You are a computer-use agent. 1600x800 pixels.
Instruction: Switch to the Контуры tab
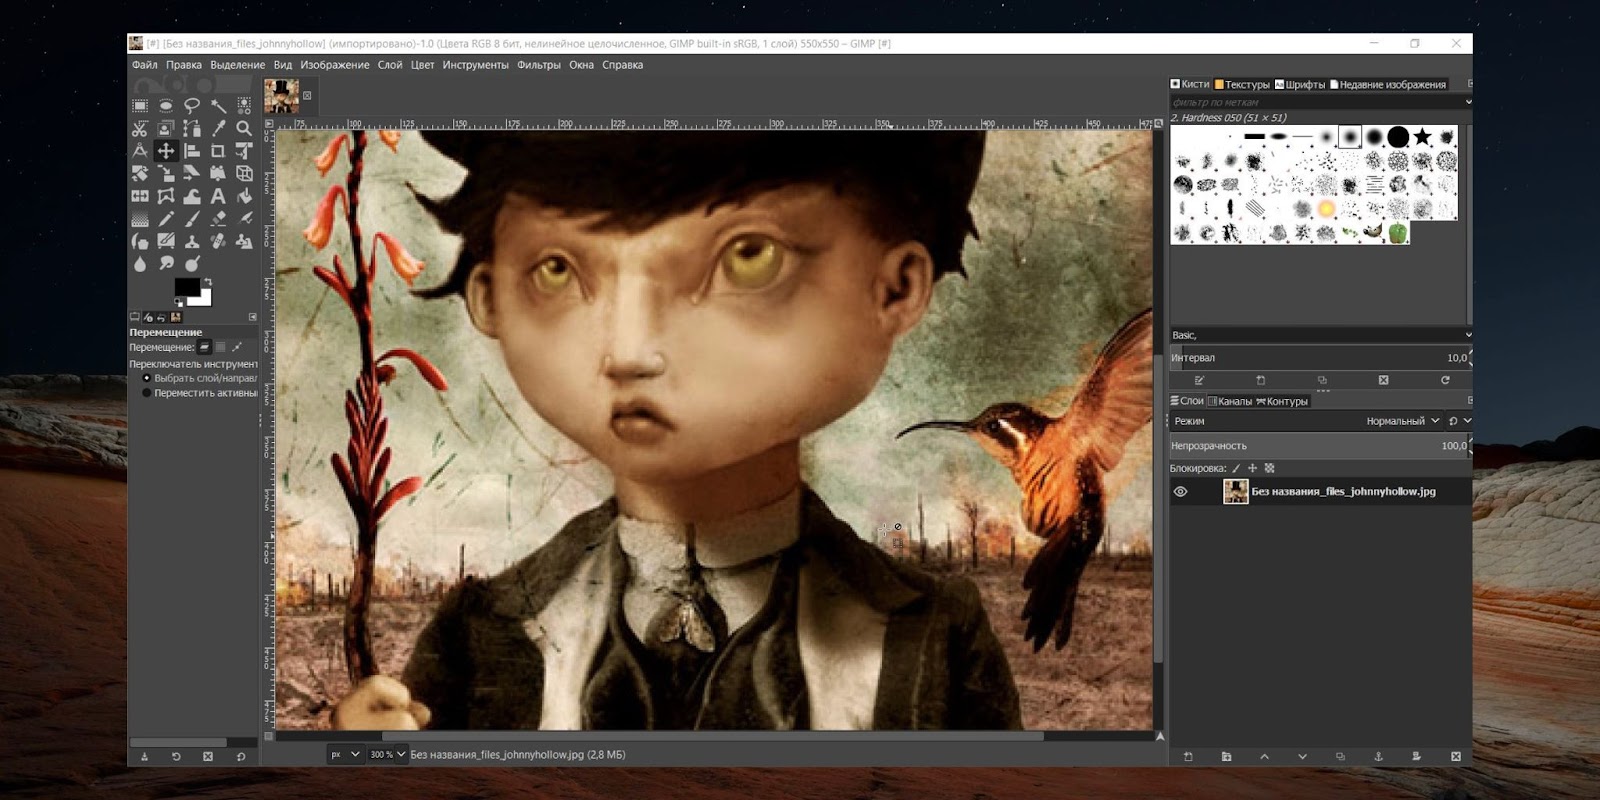point(1282,401)
